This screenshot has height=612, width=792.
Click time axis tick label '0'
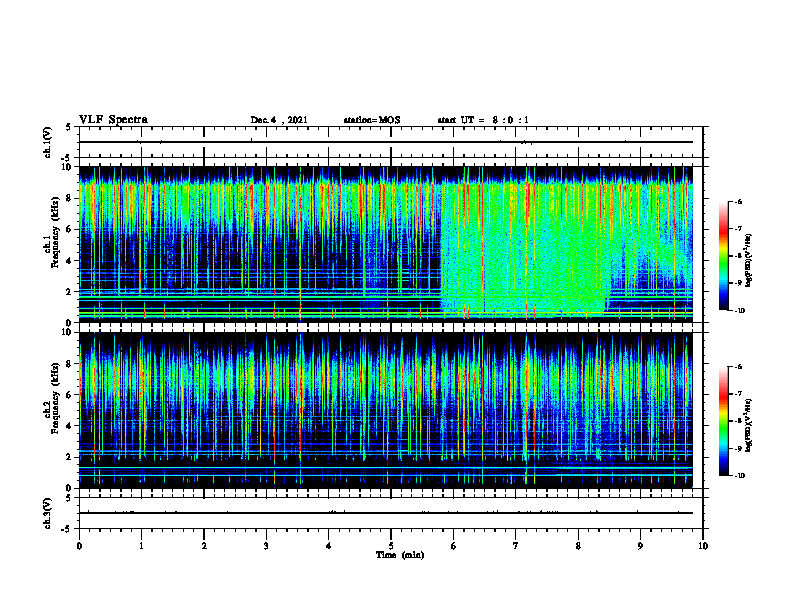79,546
